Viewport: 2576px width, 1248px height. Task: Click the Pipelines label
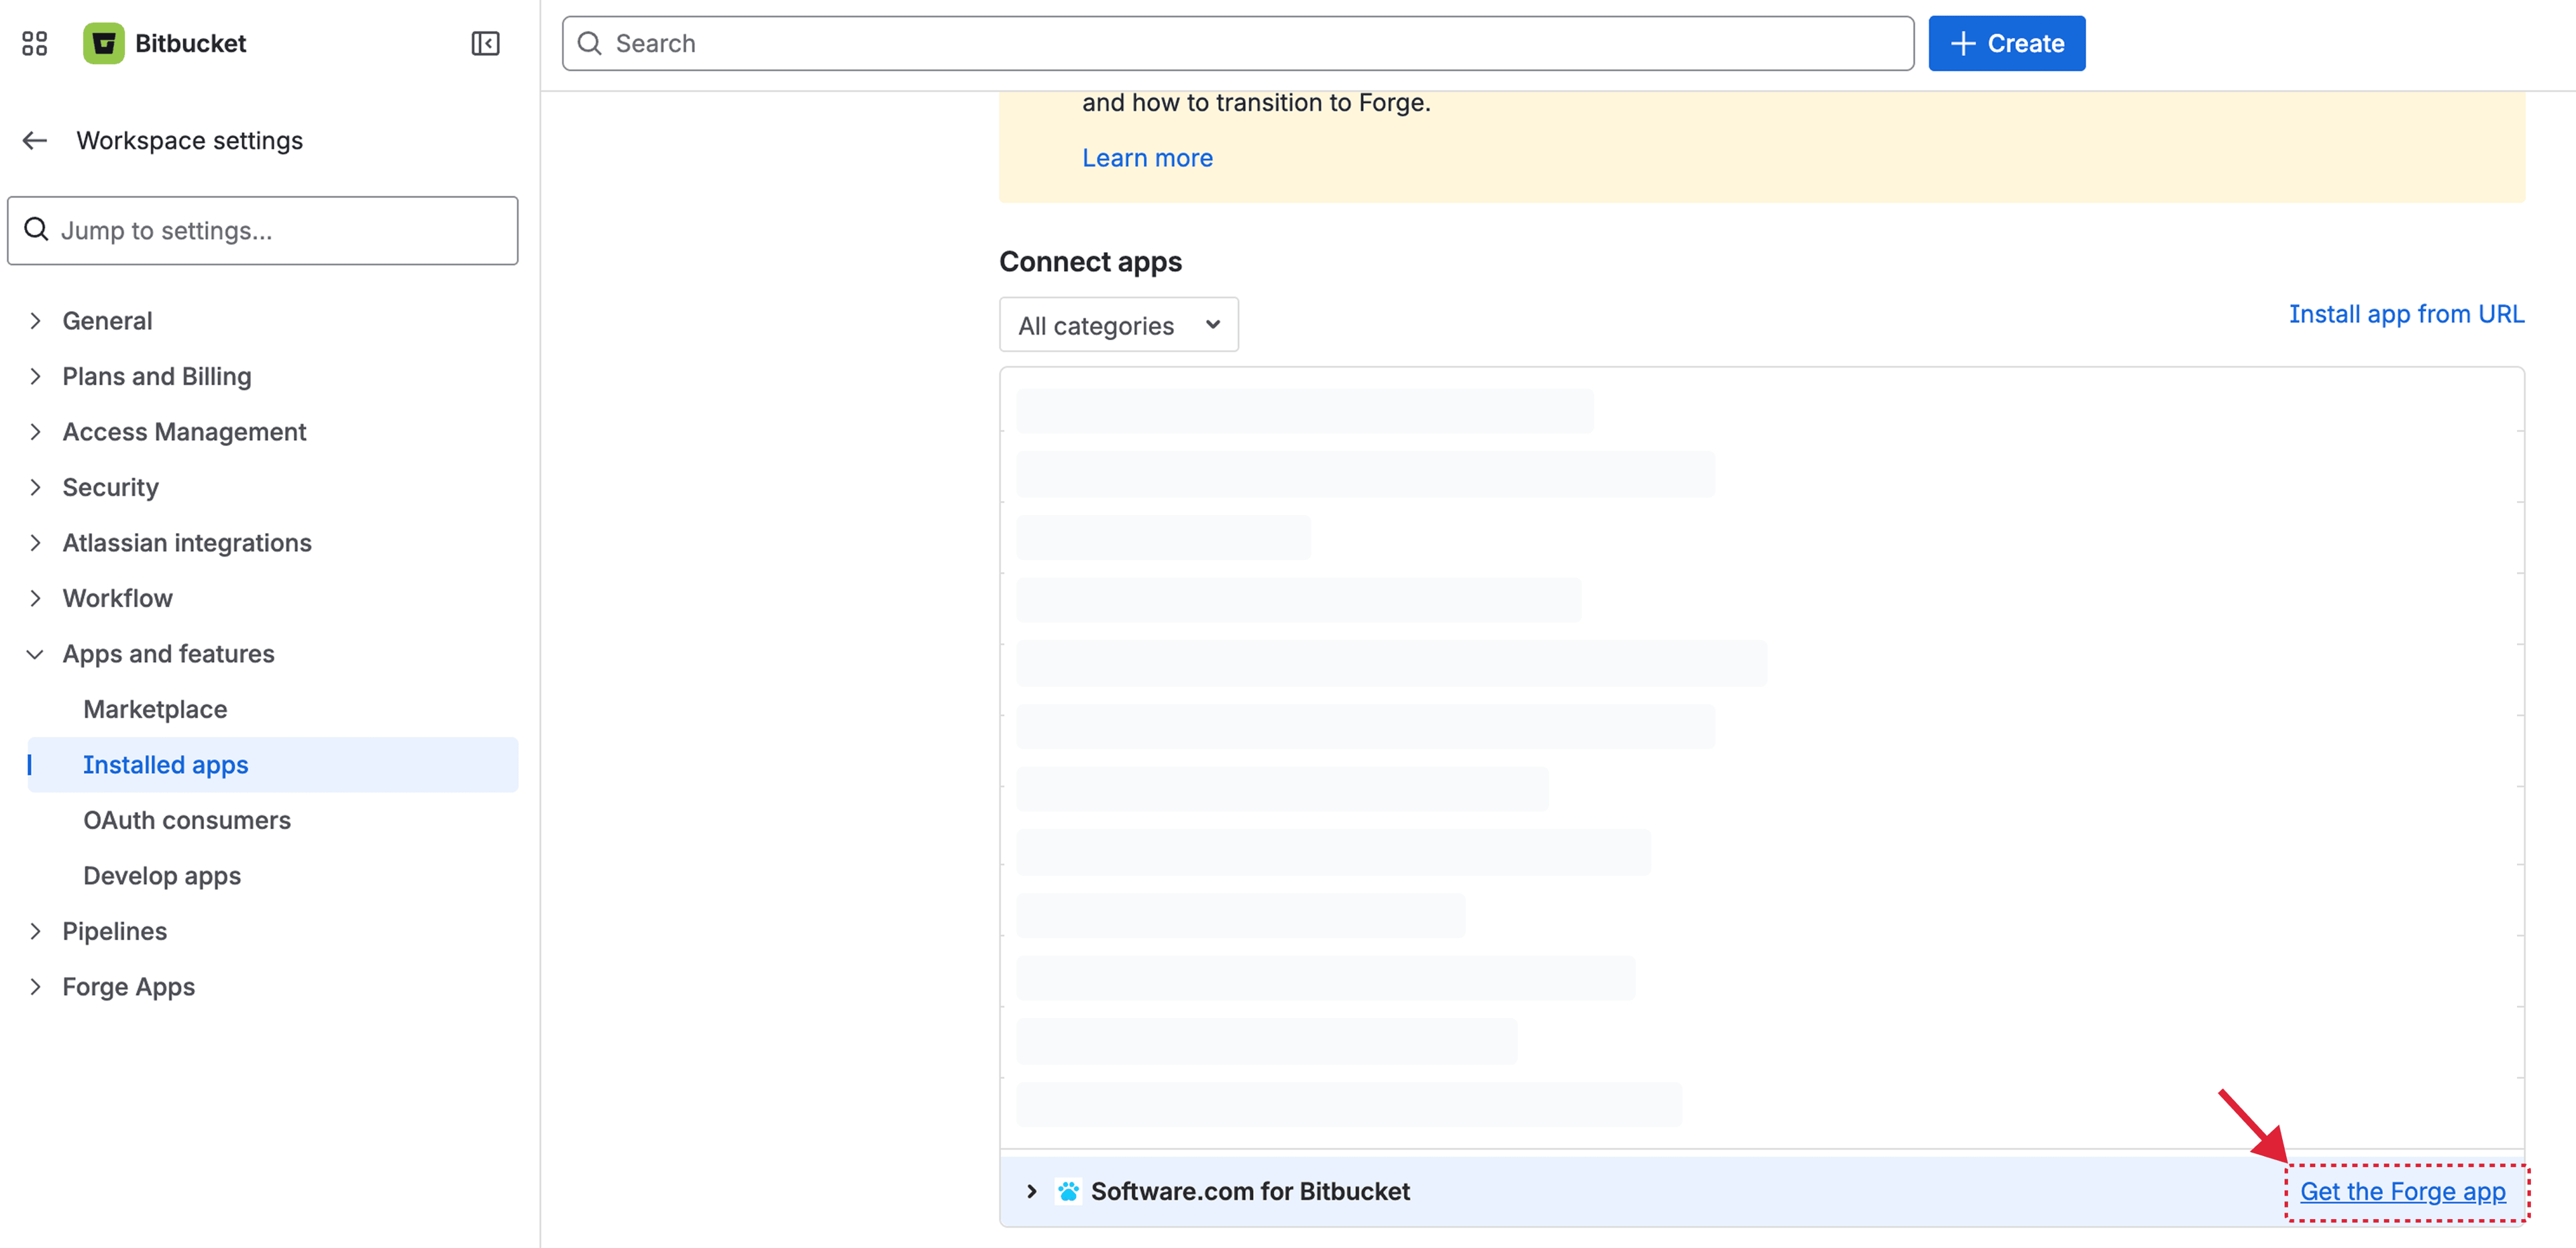pos(114,931)
